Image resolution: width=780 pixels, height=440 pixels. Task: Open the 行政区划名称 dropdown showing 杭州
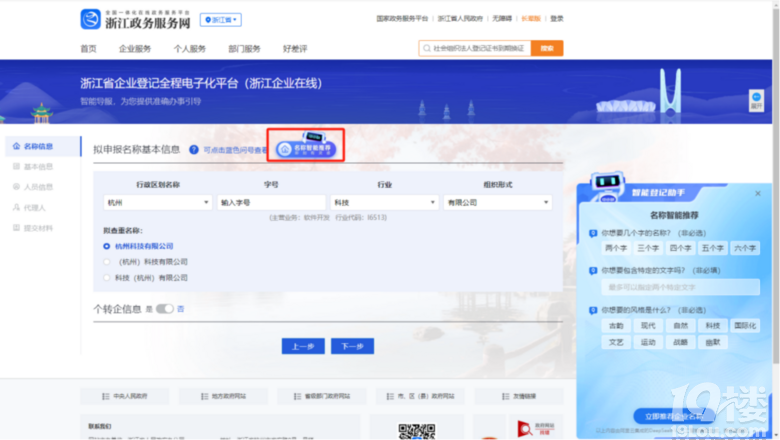[158, 202]
